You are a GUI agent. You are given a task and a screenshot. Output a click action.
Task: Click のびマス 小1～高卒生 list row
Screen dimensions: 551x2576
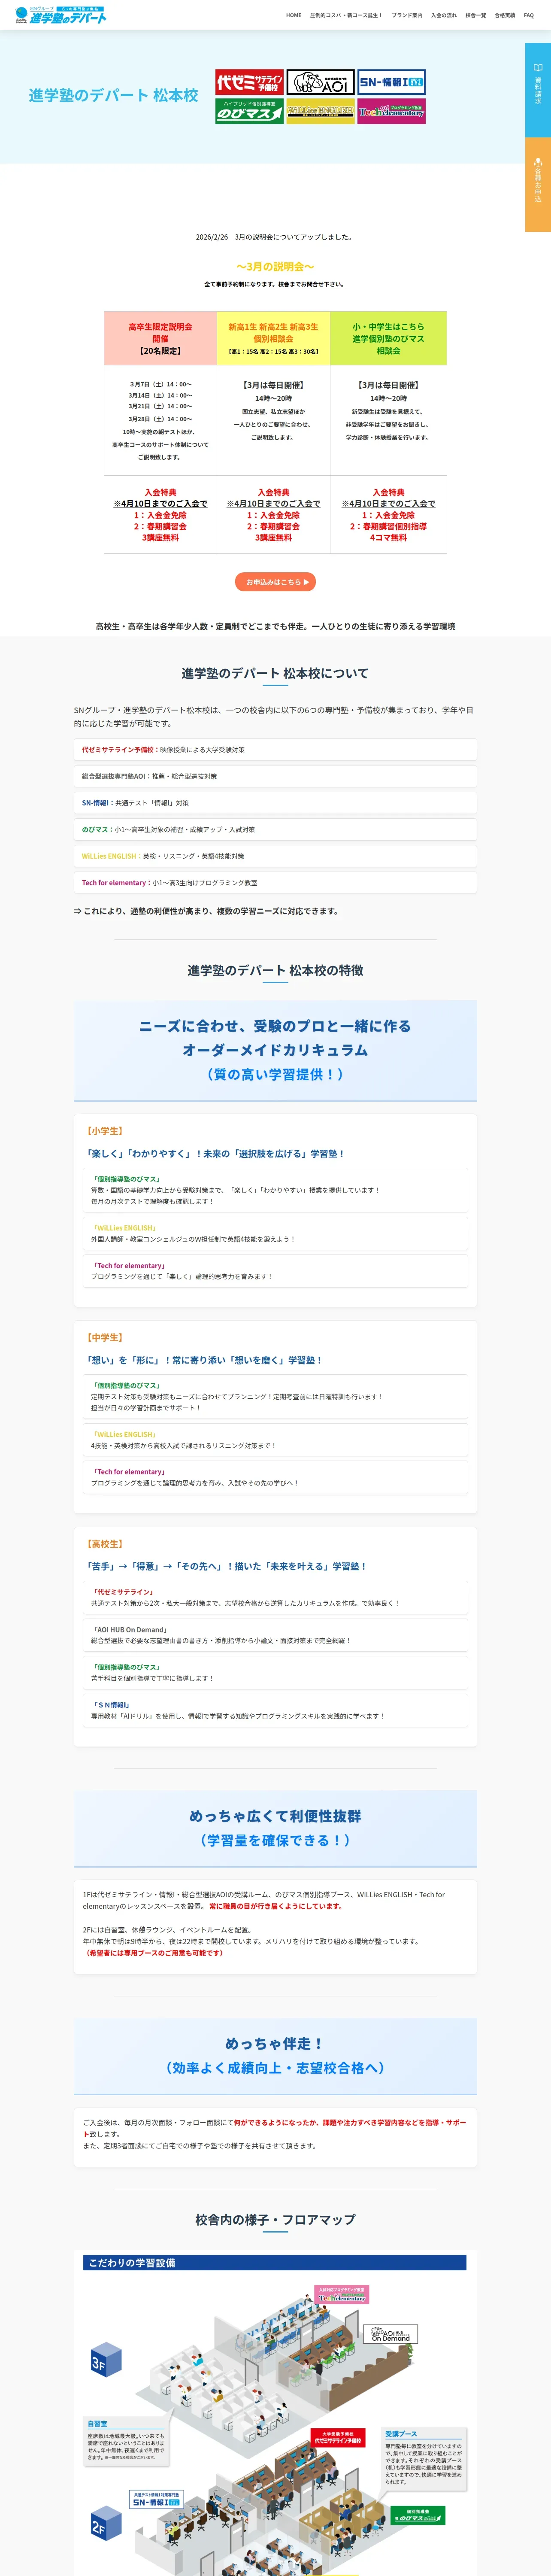click(275, 829)
